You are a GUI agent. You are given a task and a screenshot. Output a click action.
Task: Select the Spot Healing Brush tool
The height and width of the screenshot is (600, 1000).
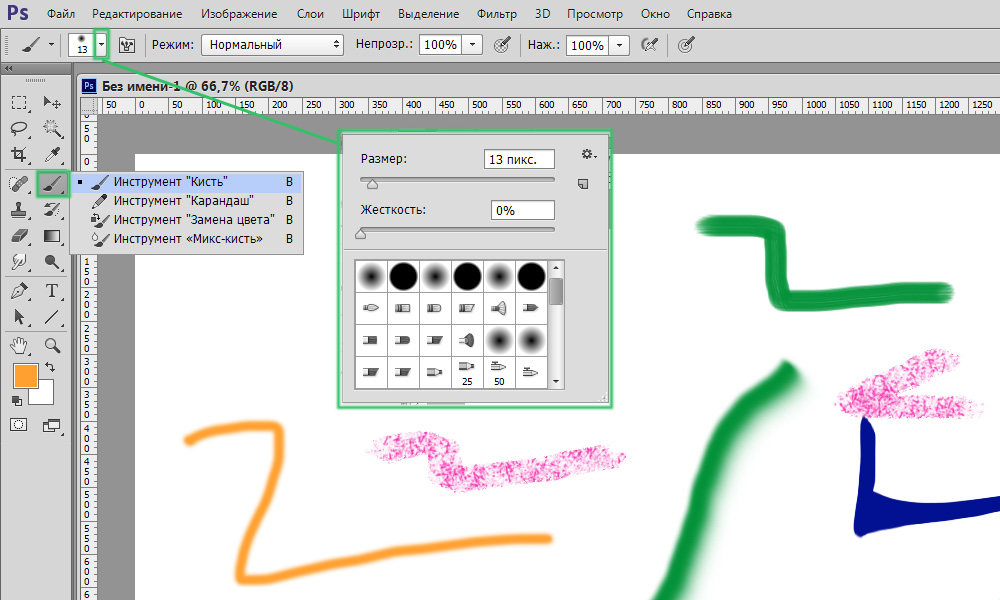coord(19,184)
